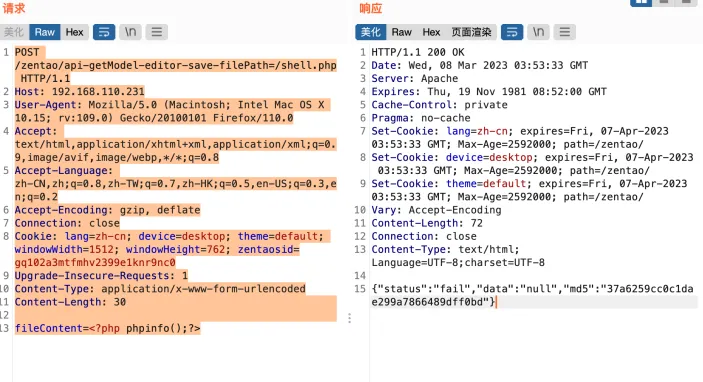
Task: Click the 请求 panel heading
Action: [x=13, y=8]
